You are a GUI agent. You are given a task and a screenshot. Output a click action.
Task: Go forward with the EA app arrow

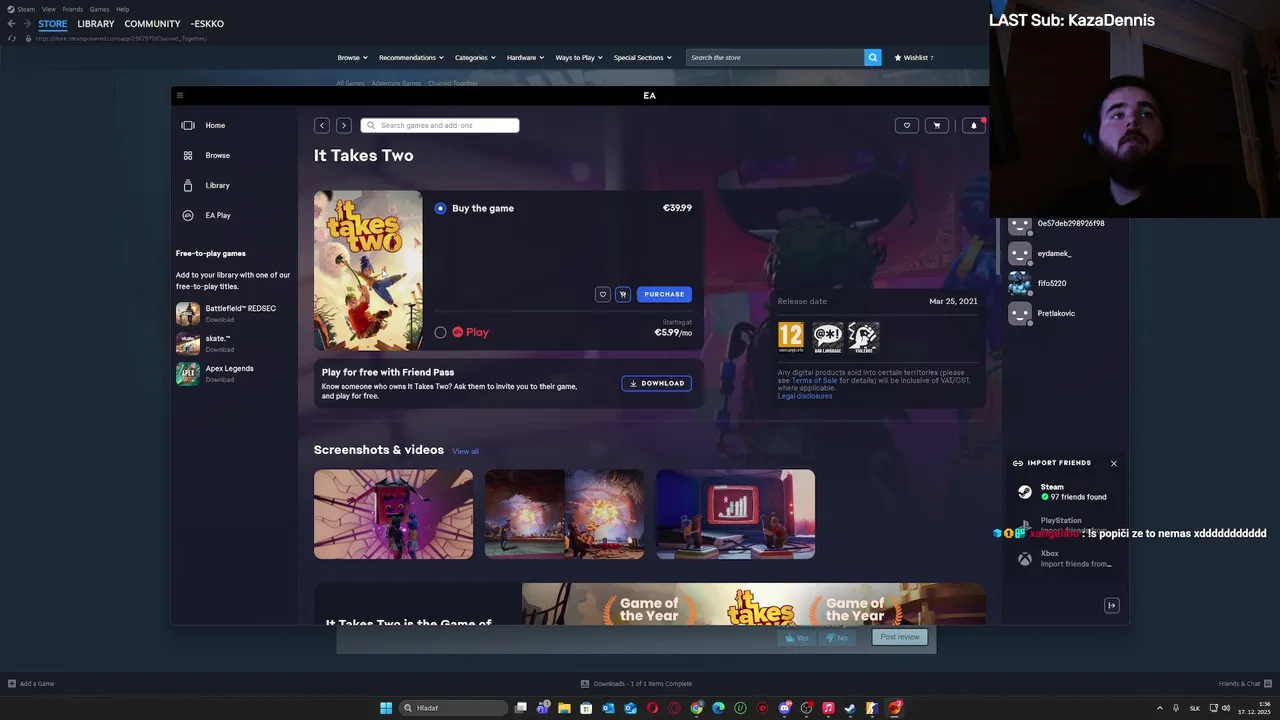tap(343, 125)
